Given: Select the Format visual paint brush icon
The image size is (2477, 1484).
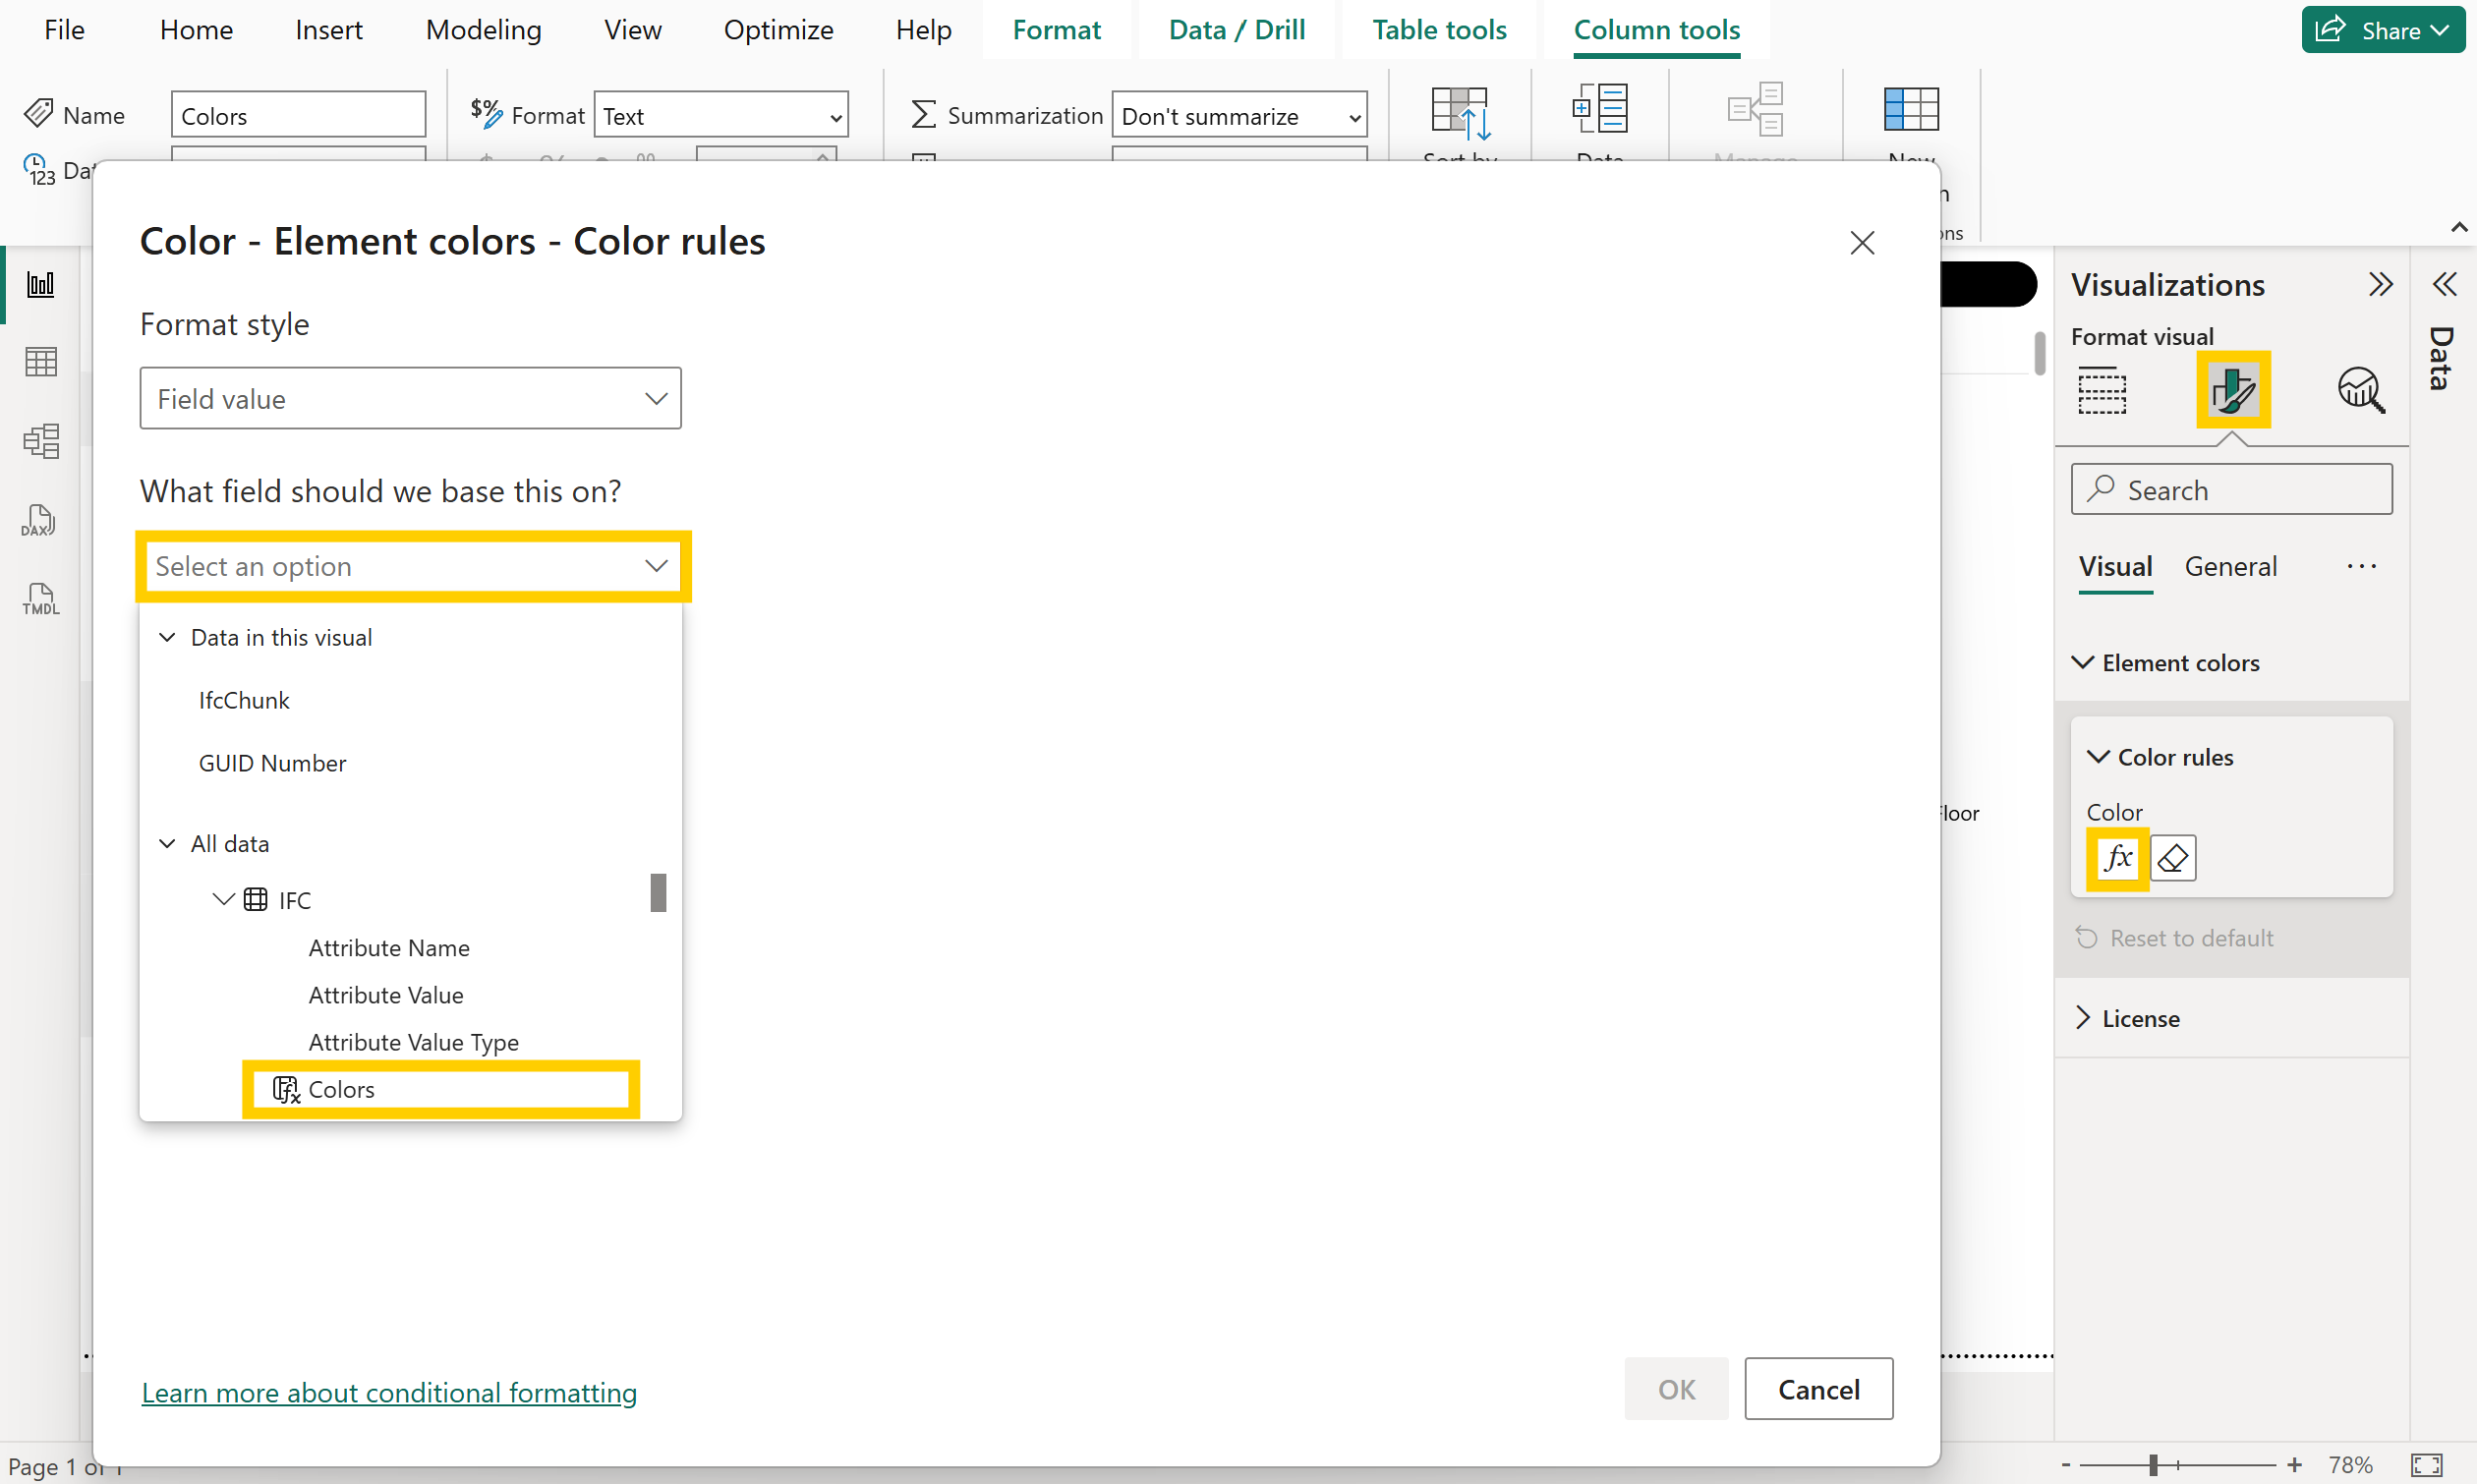Looking at the screenshot, I should (2233, 390).
